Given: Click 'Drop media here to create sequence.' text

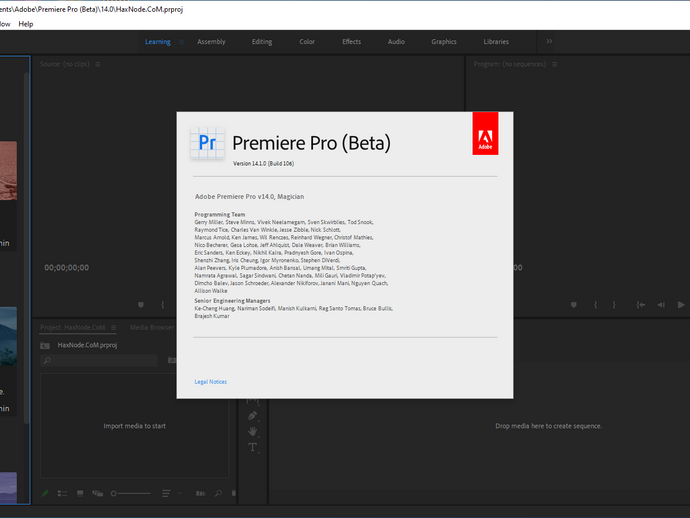Looking at the screenshot, I should (x=548, y=426).
